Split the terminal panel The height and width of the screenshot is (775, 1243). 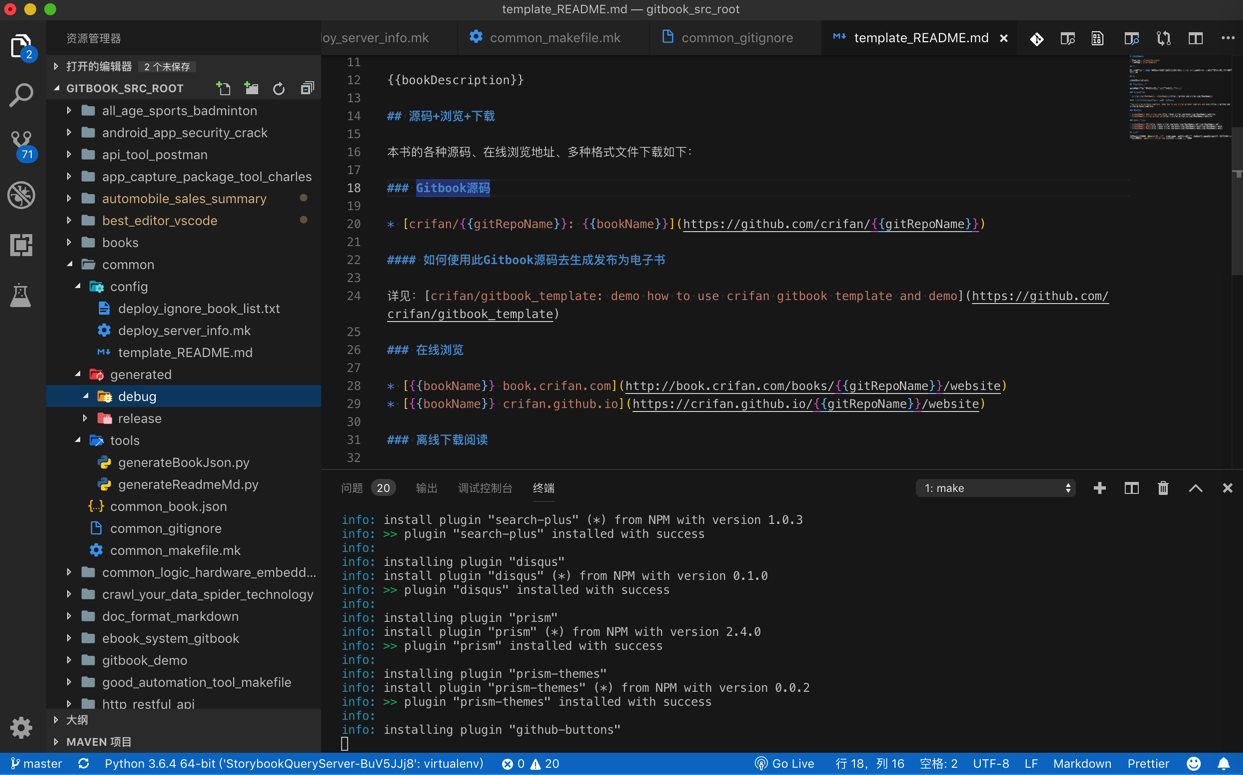1131,488
